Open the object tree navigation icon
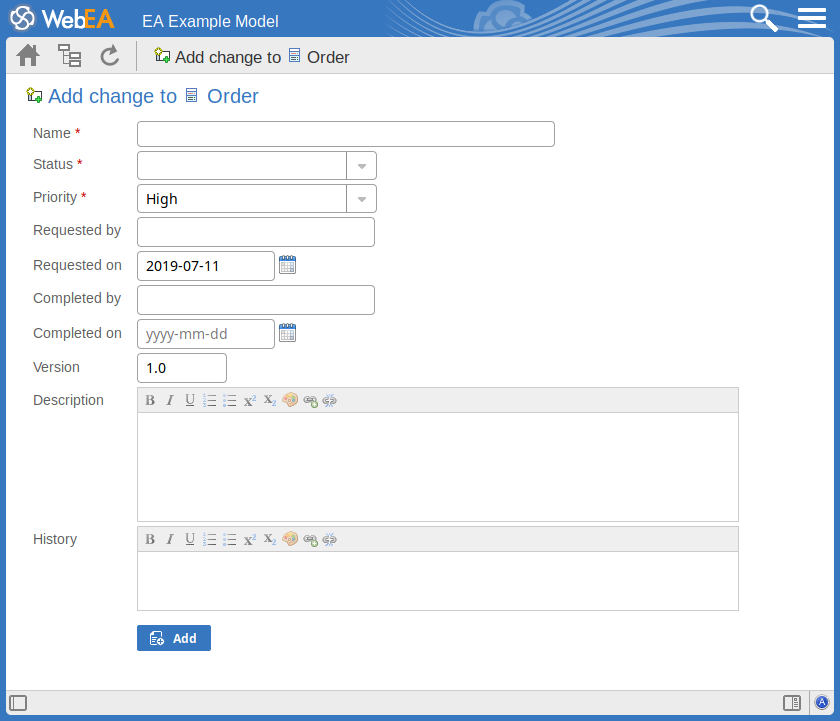The width and height of the screenshot is (840, 721). 69,56
